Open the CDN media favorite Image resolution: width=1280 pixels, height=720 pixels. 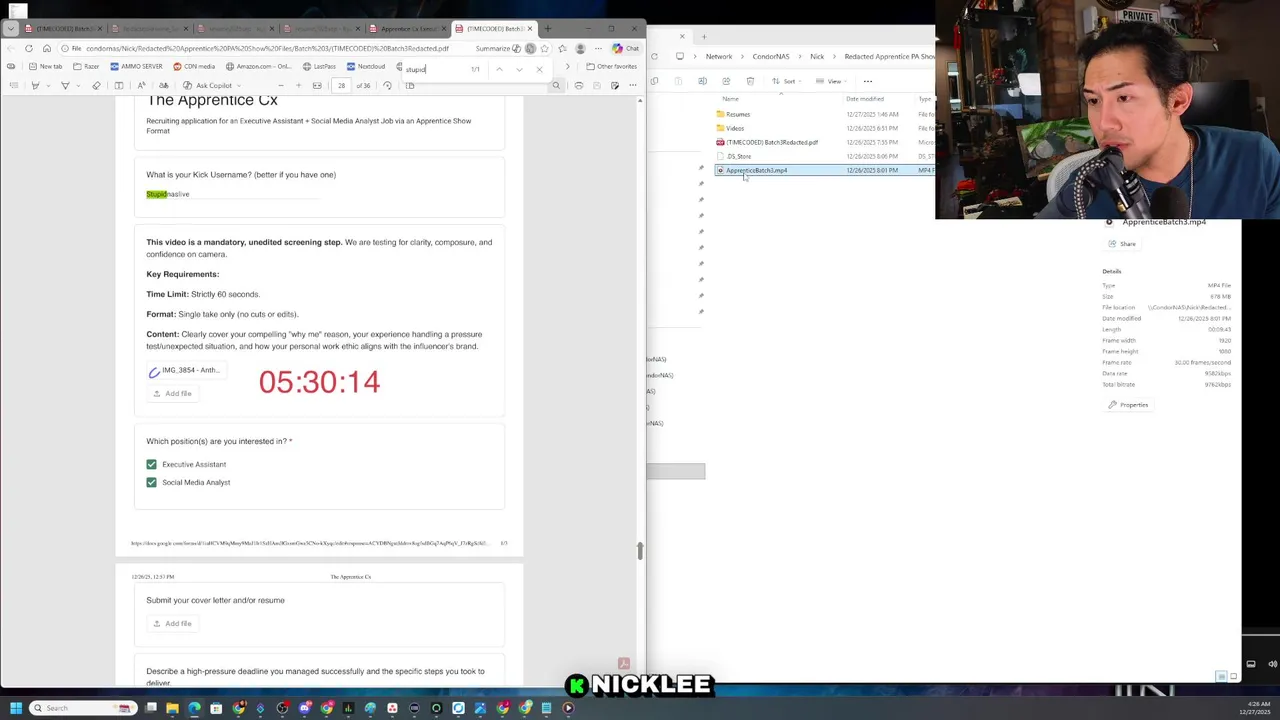194,66
